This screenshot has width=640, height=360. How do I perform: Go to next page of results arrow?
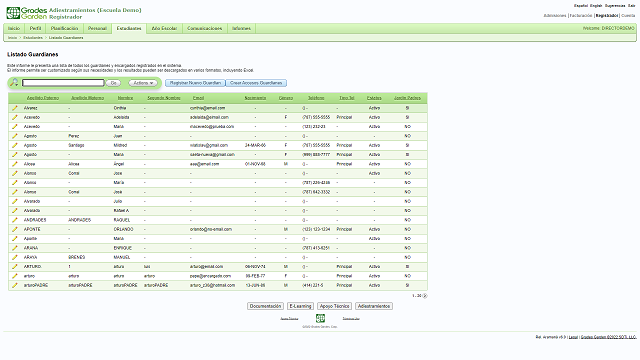click(x=425, y=296)
